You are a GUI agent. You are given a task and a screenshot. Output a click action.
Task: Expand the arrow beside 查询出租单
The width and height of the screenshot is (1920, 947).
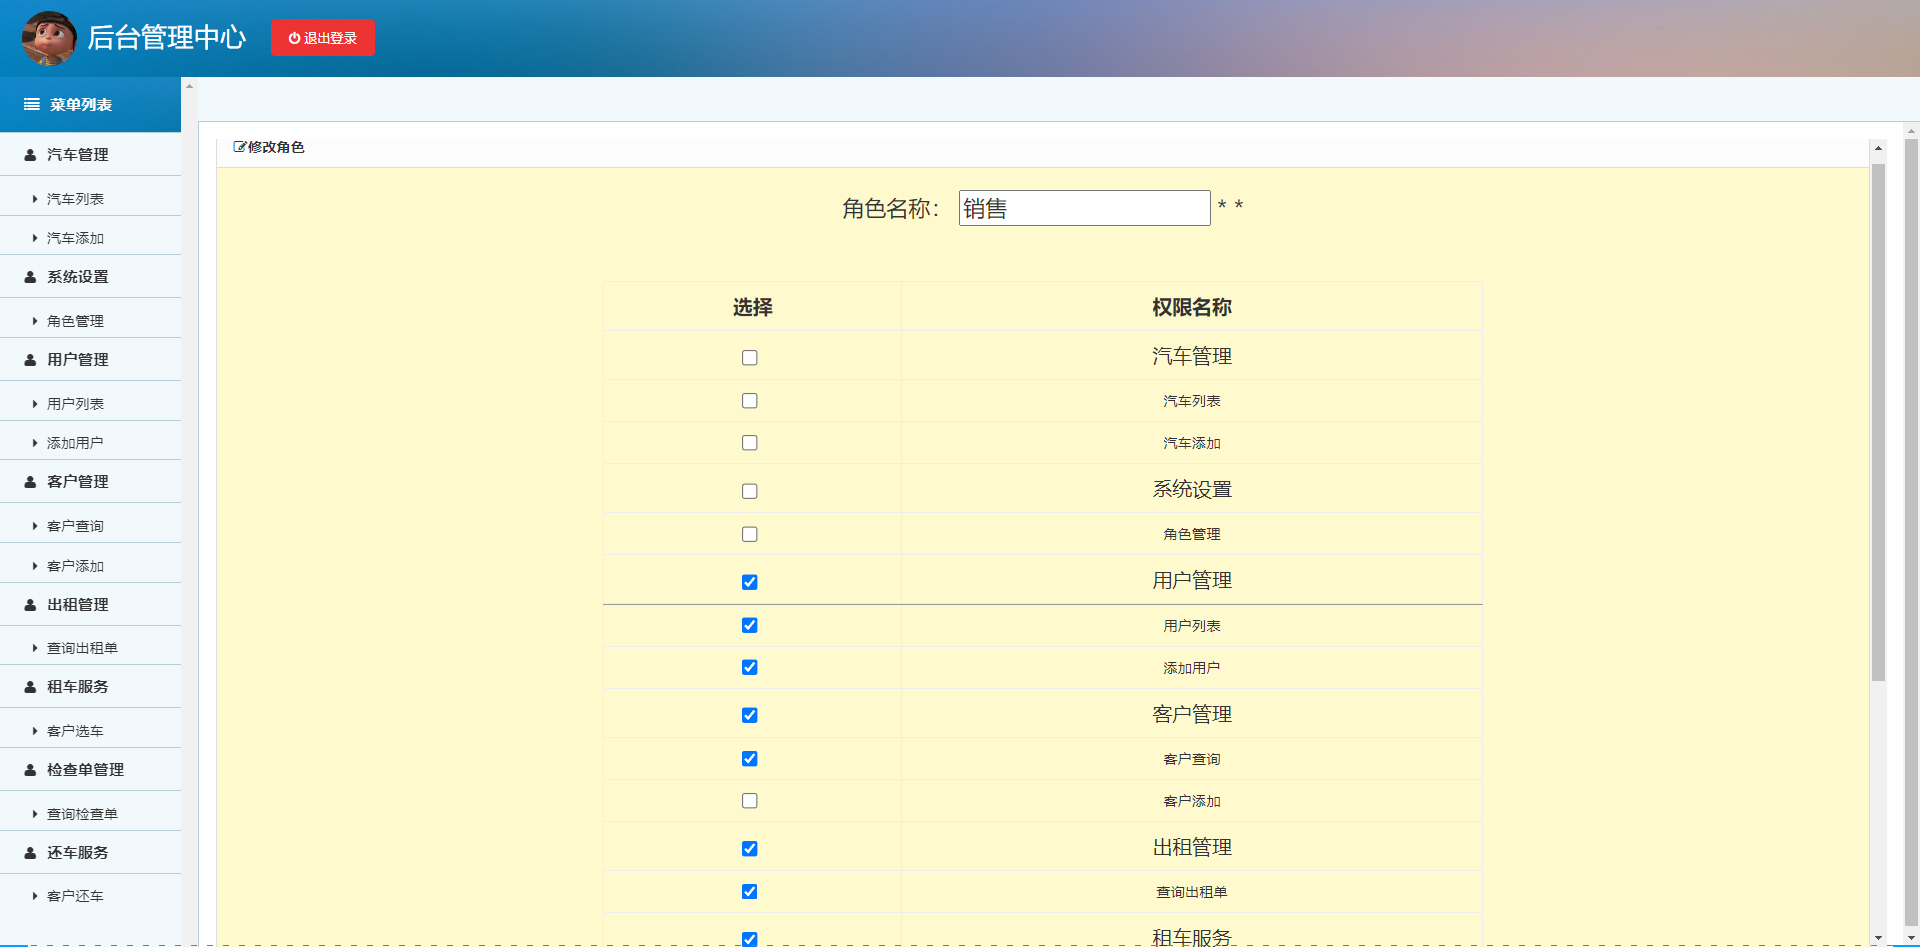(x=33, y=647)
